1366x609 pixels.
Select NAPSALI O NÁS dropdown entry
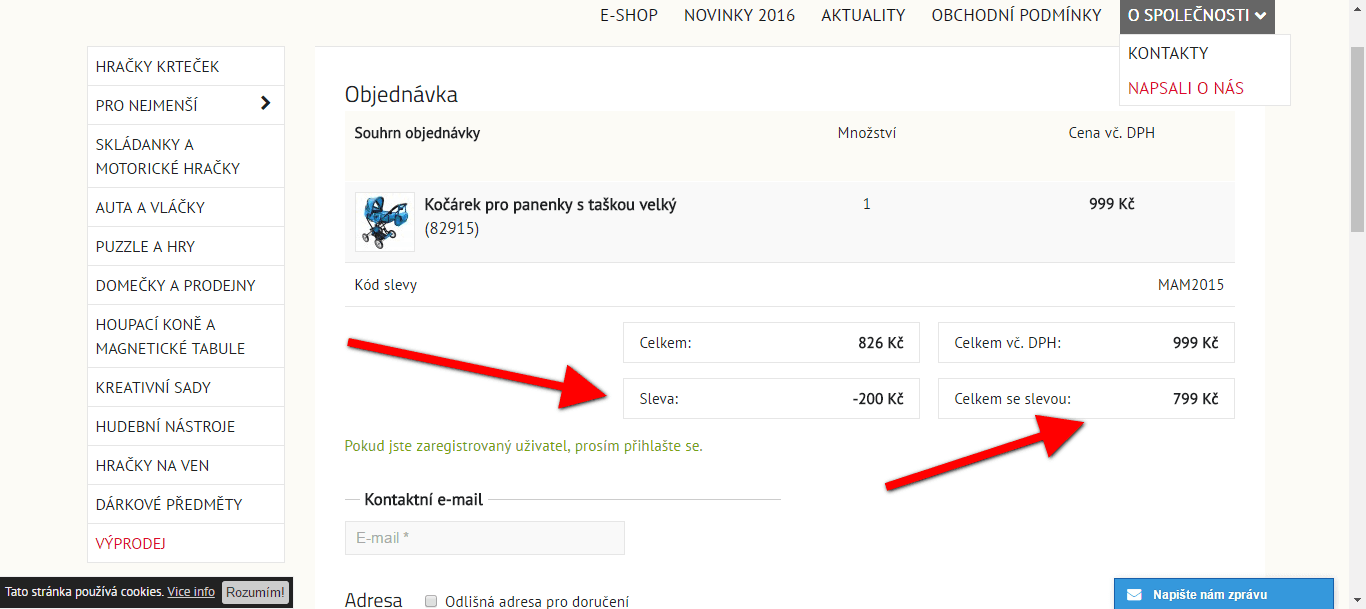point(1186,88)
